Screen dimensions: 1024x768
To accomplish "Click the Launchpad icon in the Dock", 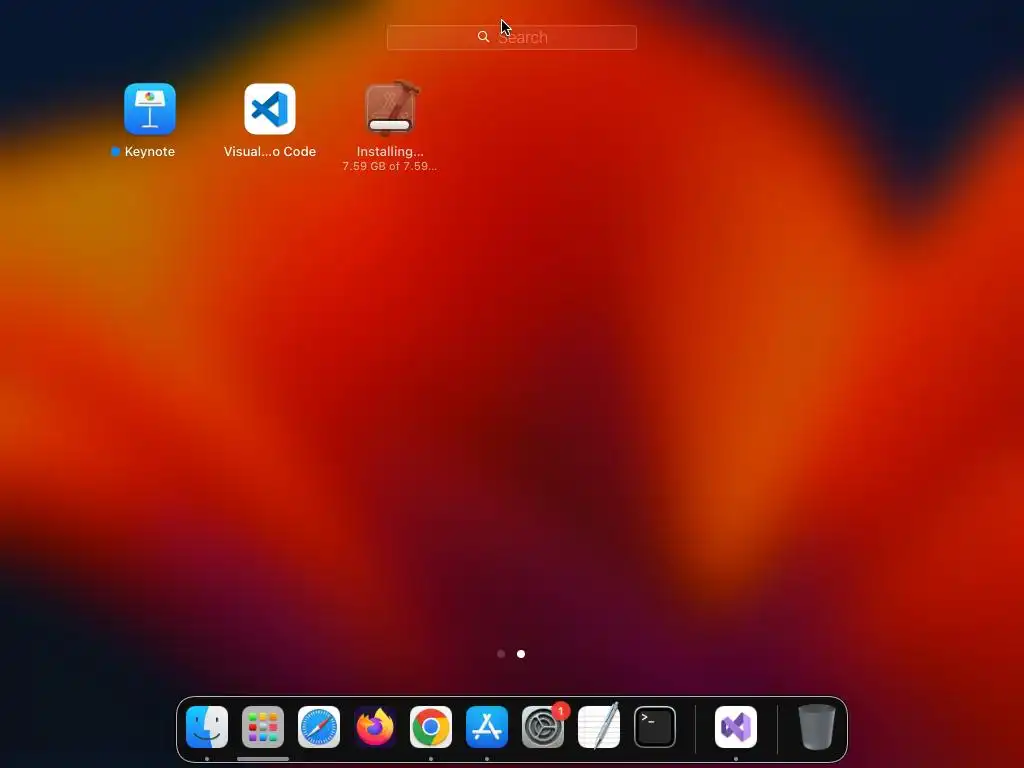I will coord(263,727).
